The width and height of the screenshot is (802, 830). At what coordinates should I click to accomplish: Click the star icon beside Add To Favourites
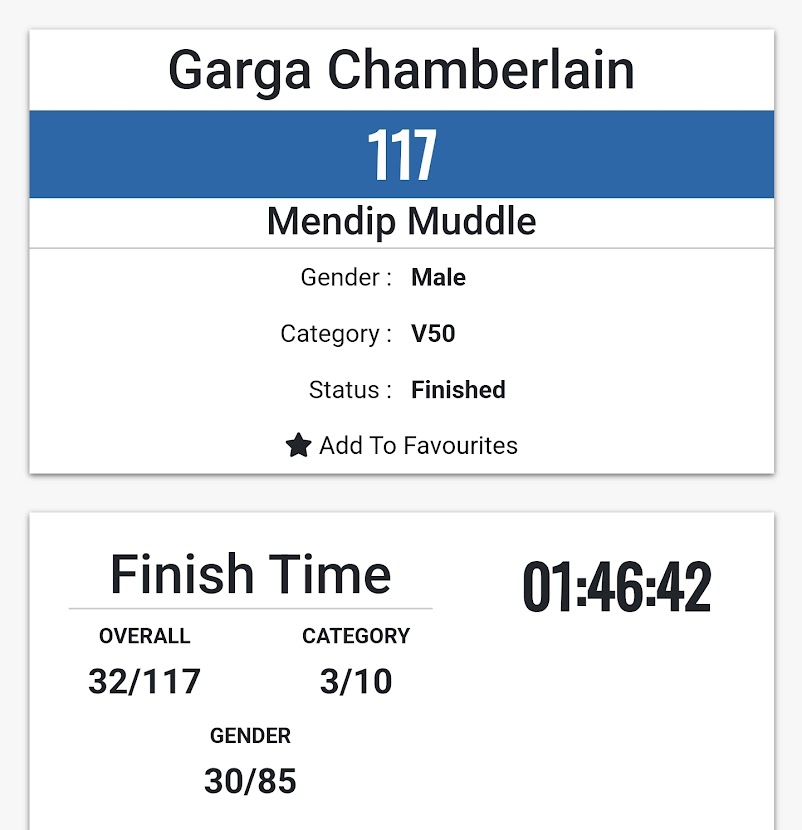tap(299, 445)
